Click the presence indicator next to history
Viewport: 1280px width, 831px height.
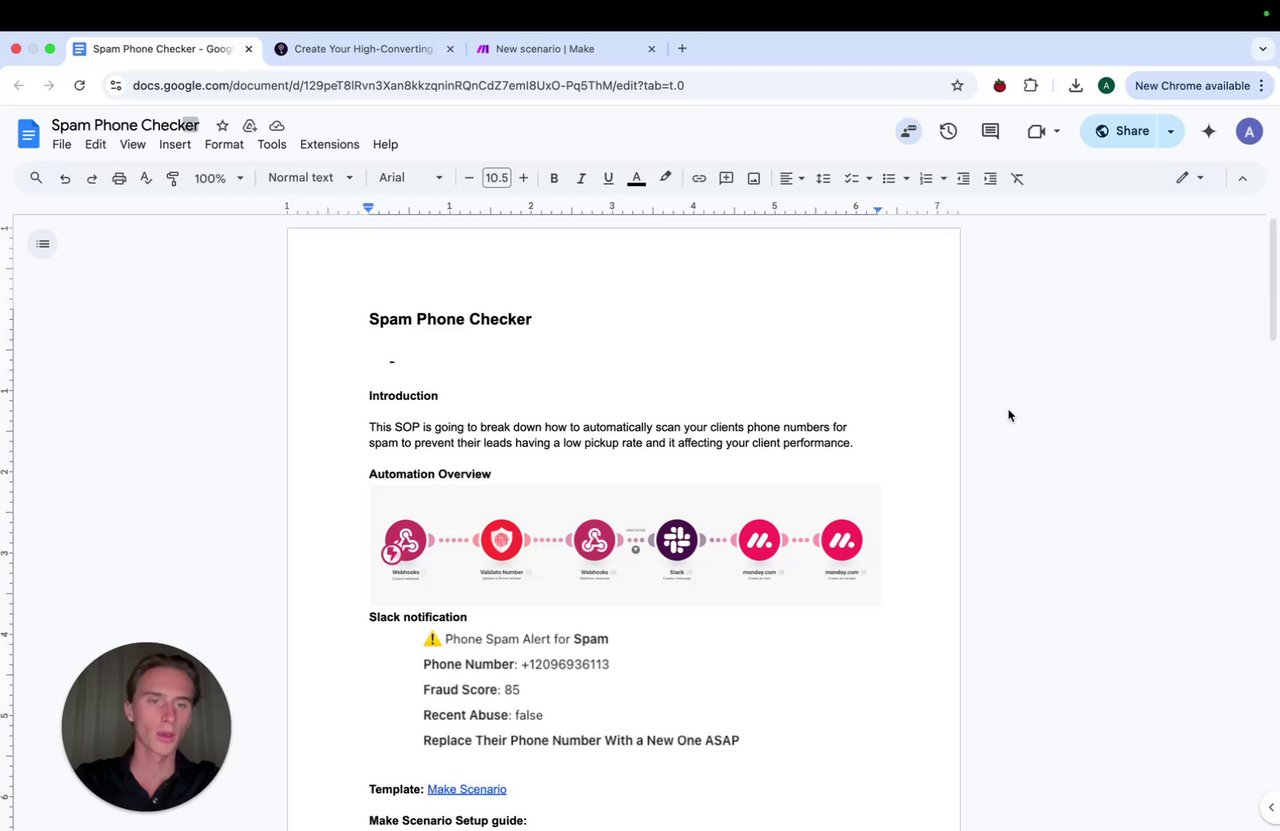click(x=908, y=131)
